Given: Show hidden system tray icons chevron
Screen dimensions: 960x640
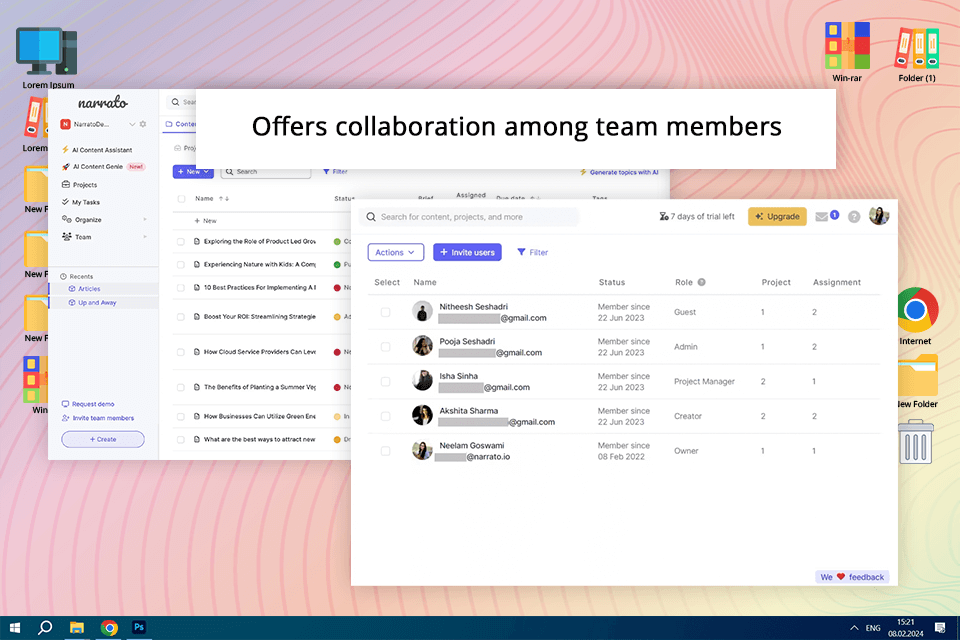Looking at the screenshot, I should point(854,628).
